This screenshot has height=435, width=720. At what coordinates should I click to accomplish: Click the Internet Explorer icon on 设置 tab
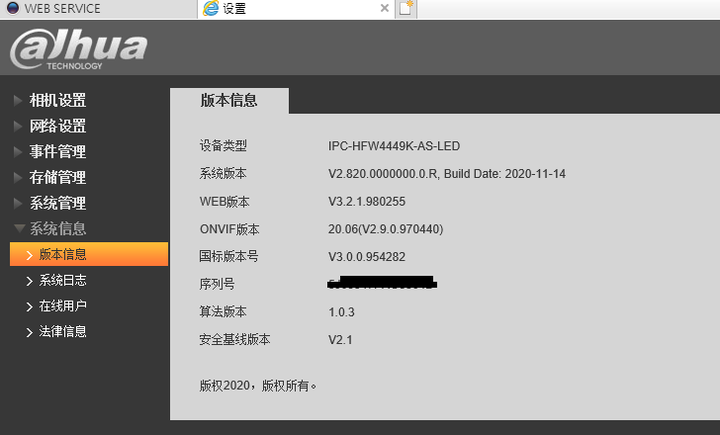pyautogui.click(x=211, y=8)
